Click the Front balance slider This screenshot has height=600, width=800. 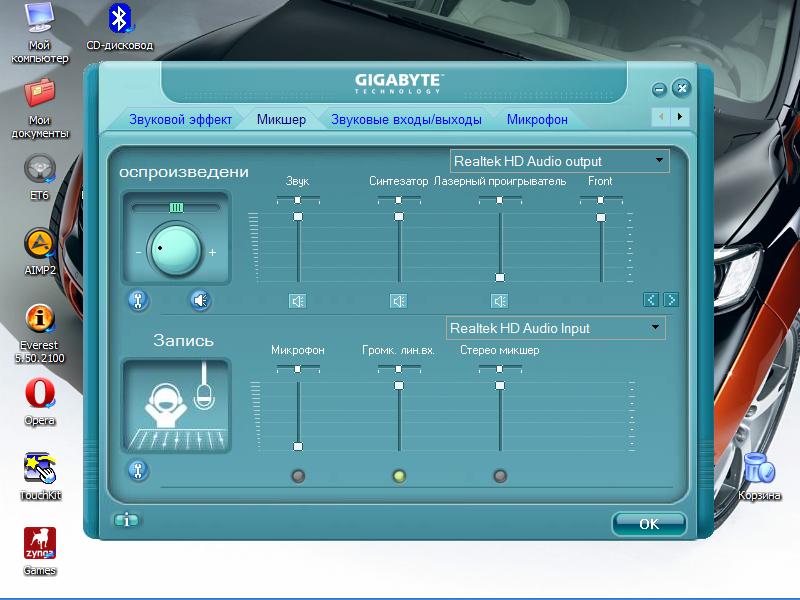[x=601, y=200]
